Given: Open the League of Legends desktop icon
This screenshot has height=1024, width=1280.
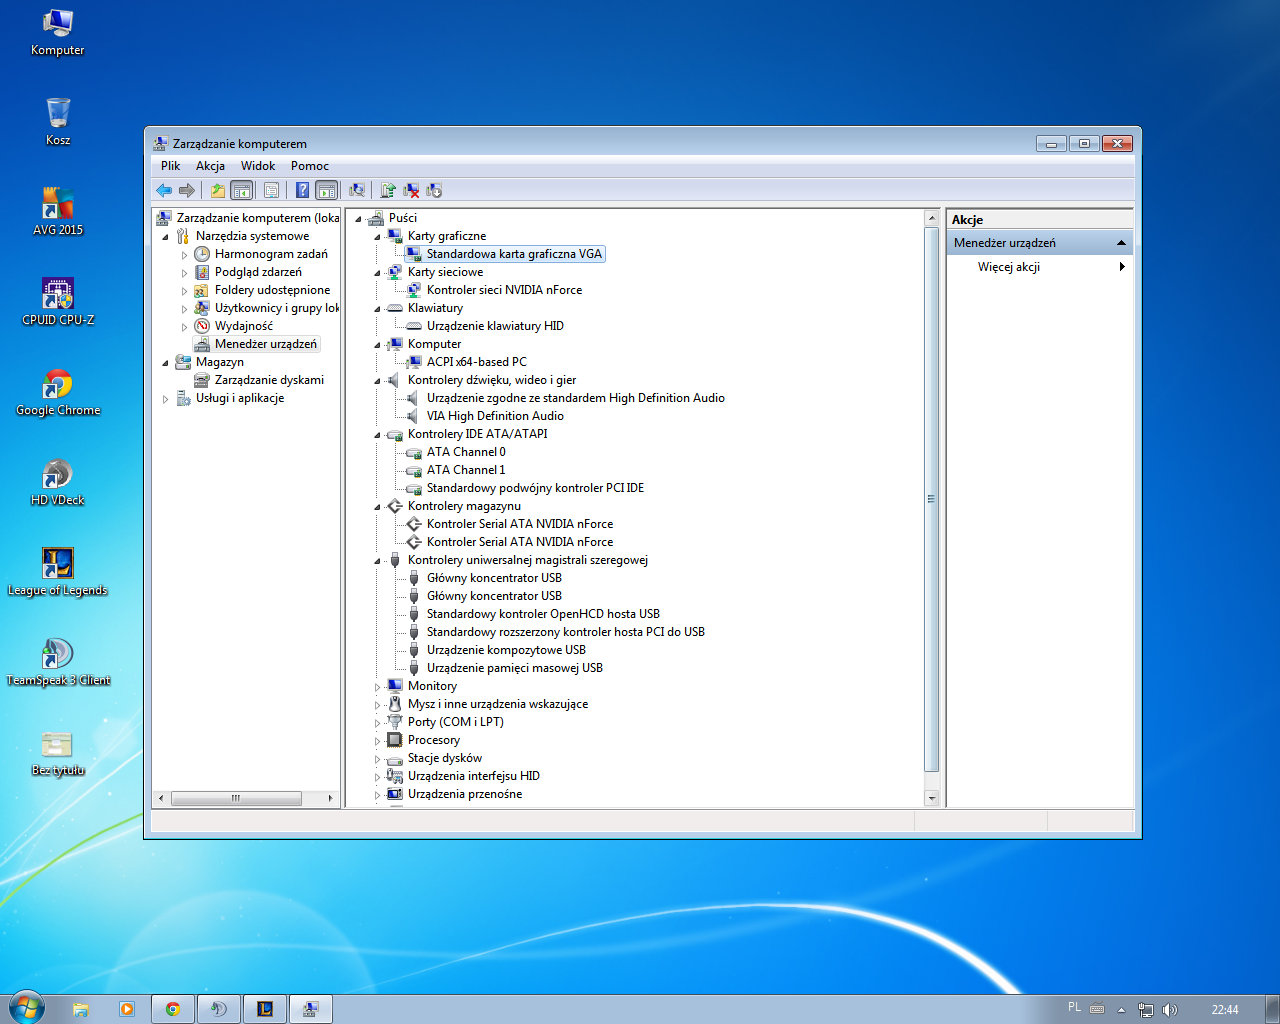Looking at the screenshot, I should click(58, 571).
